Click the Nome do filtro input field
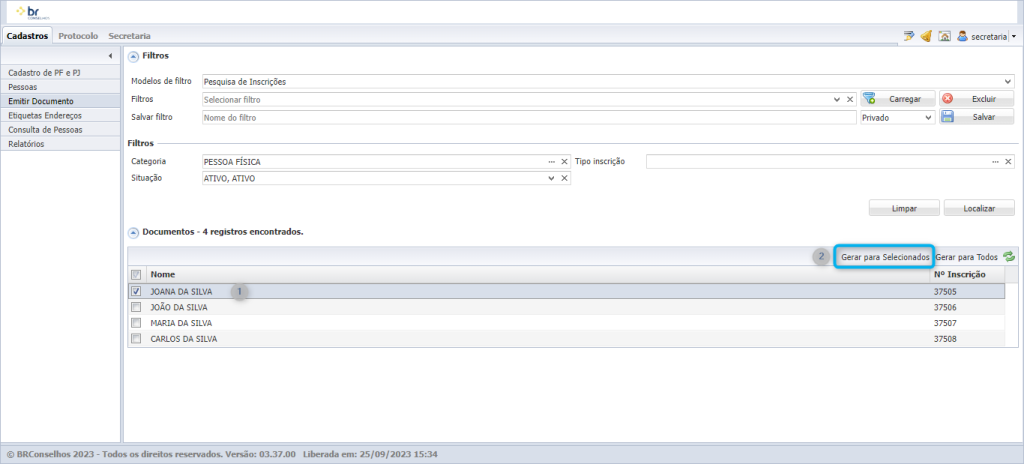Viewport: 1024px width, 464px height. point(528,118)
